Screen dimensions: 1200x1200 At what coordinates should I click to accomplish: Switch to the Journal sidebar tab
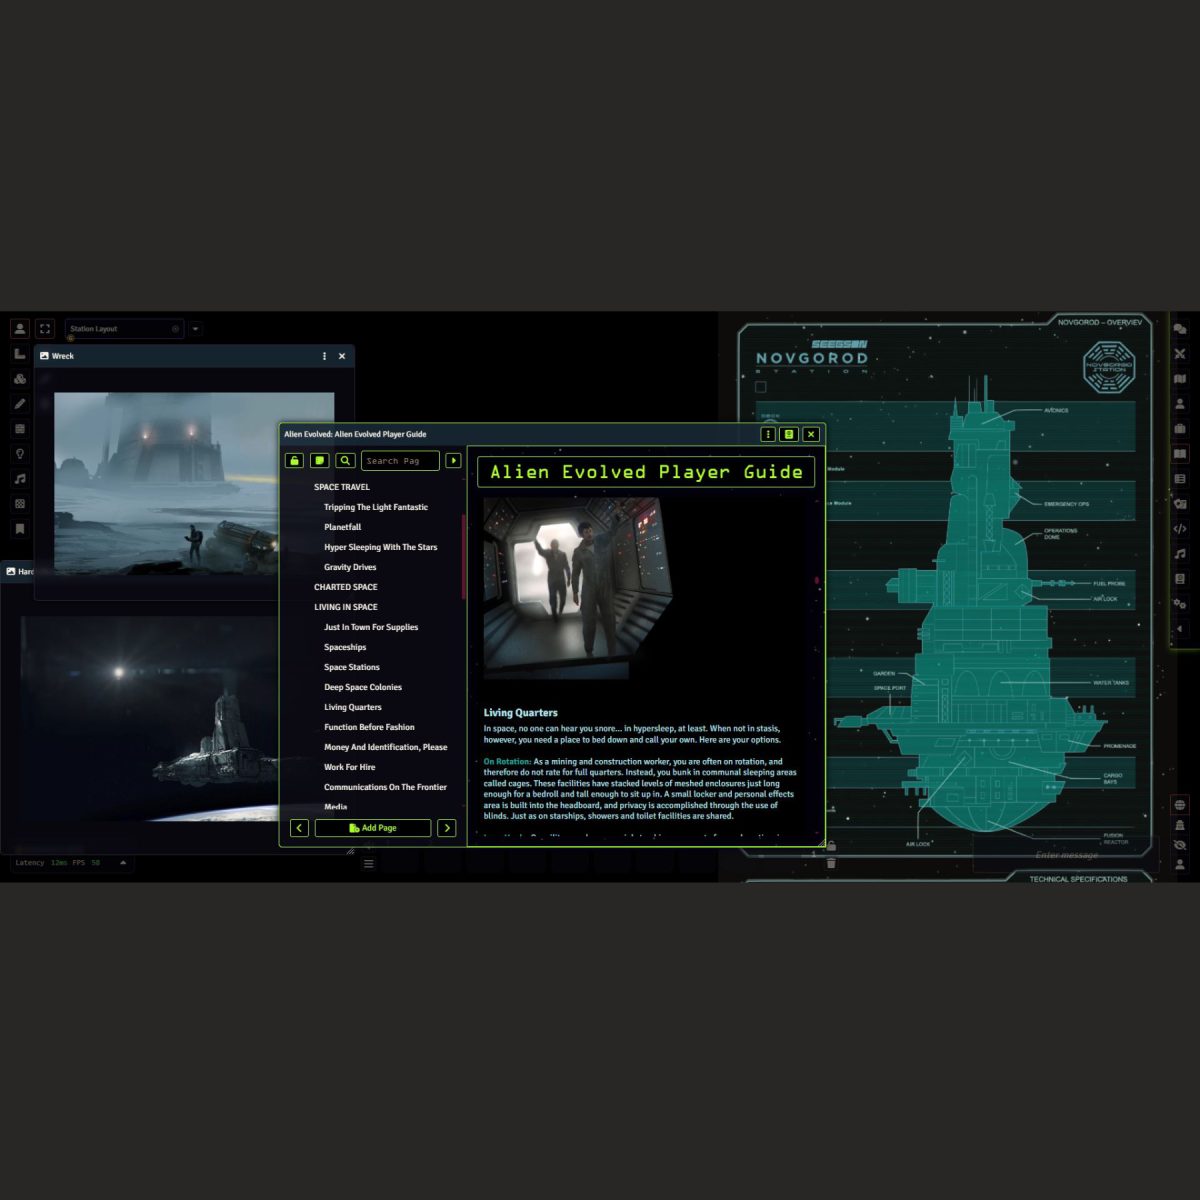(x=1180, y=454)
